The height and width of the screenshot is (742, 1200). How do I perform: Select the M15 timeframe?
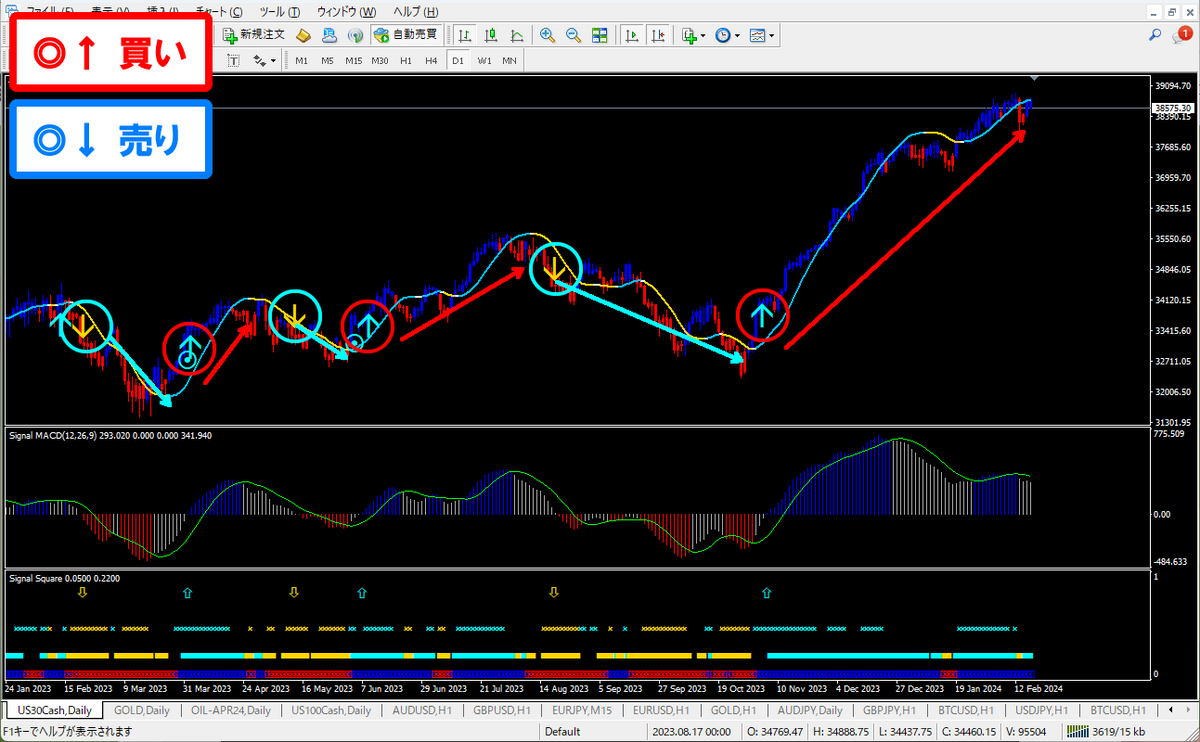point(353,61)
